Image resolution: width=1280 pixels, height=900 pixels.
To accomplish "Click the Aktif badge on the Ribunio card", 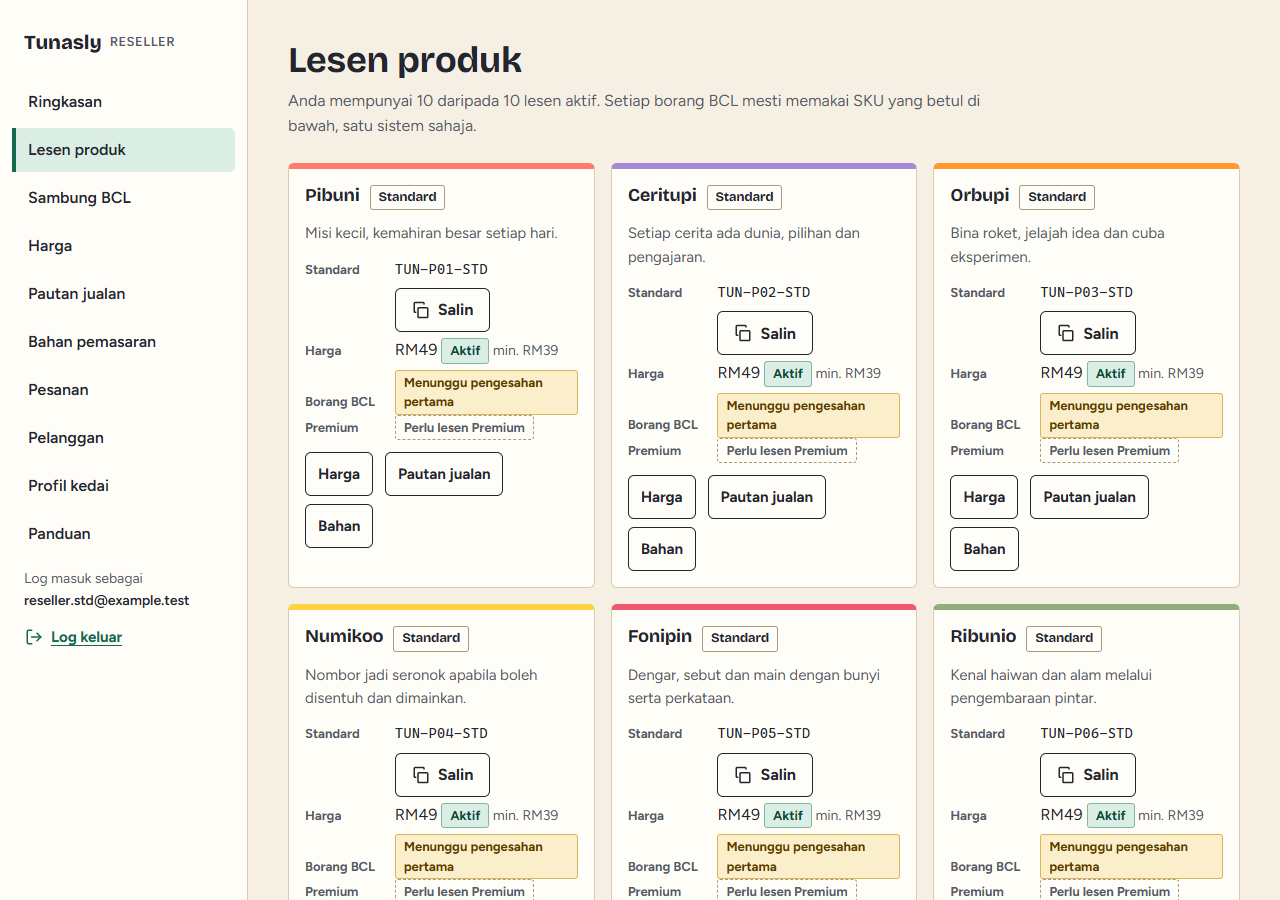I will [x=1111, y=816].
